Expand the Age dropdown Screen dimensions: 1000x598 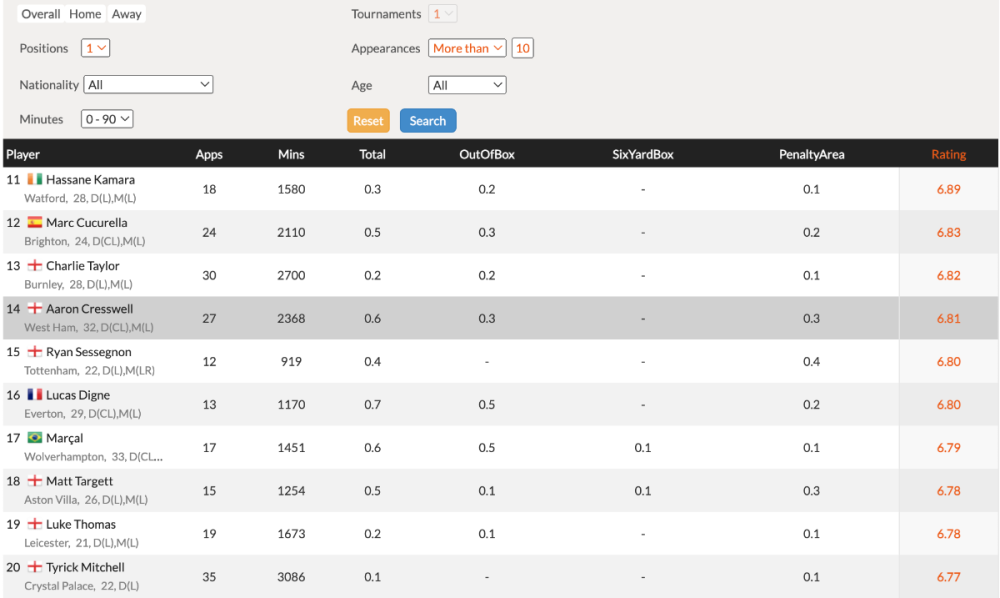pos(467,85)
